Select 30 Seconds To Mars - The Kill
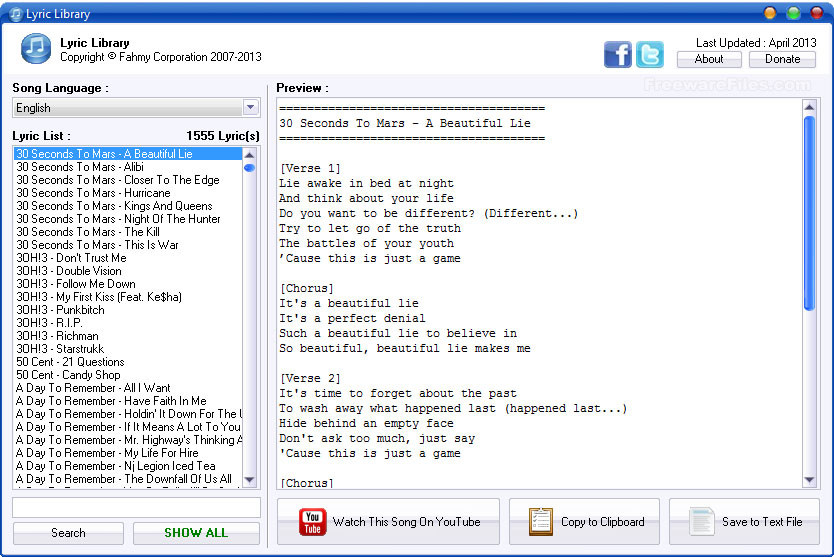834x557 pixels. (128, 232)
